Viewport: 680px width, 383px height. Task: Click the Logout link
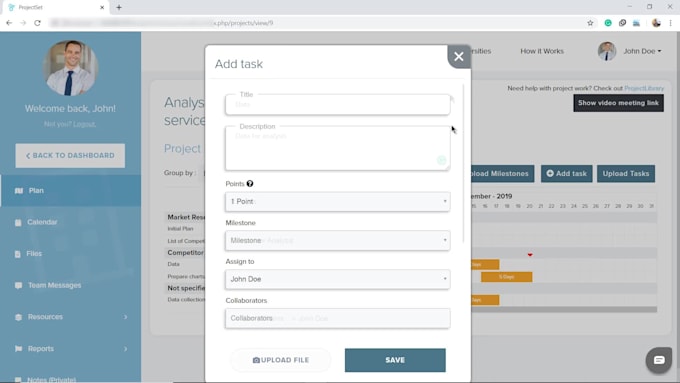tap(84, 124)
